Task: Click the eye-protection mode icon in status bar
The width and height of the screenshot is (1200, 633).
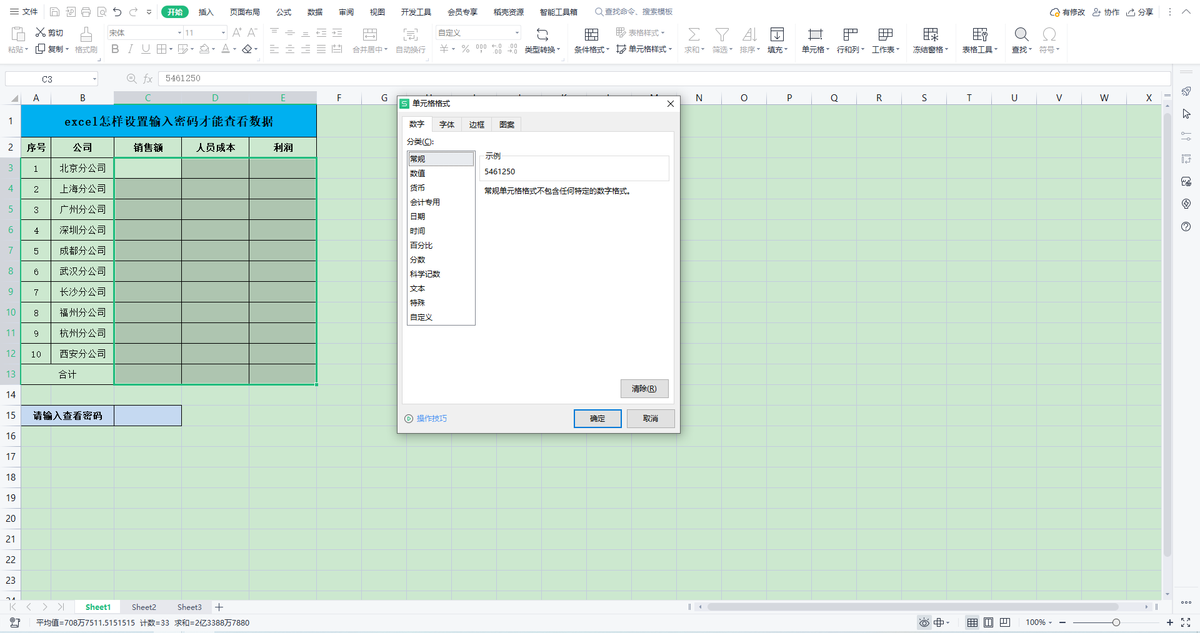Action: click(x=924, y=622)
